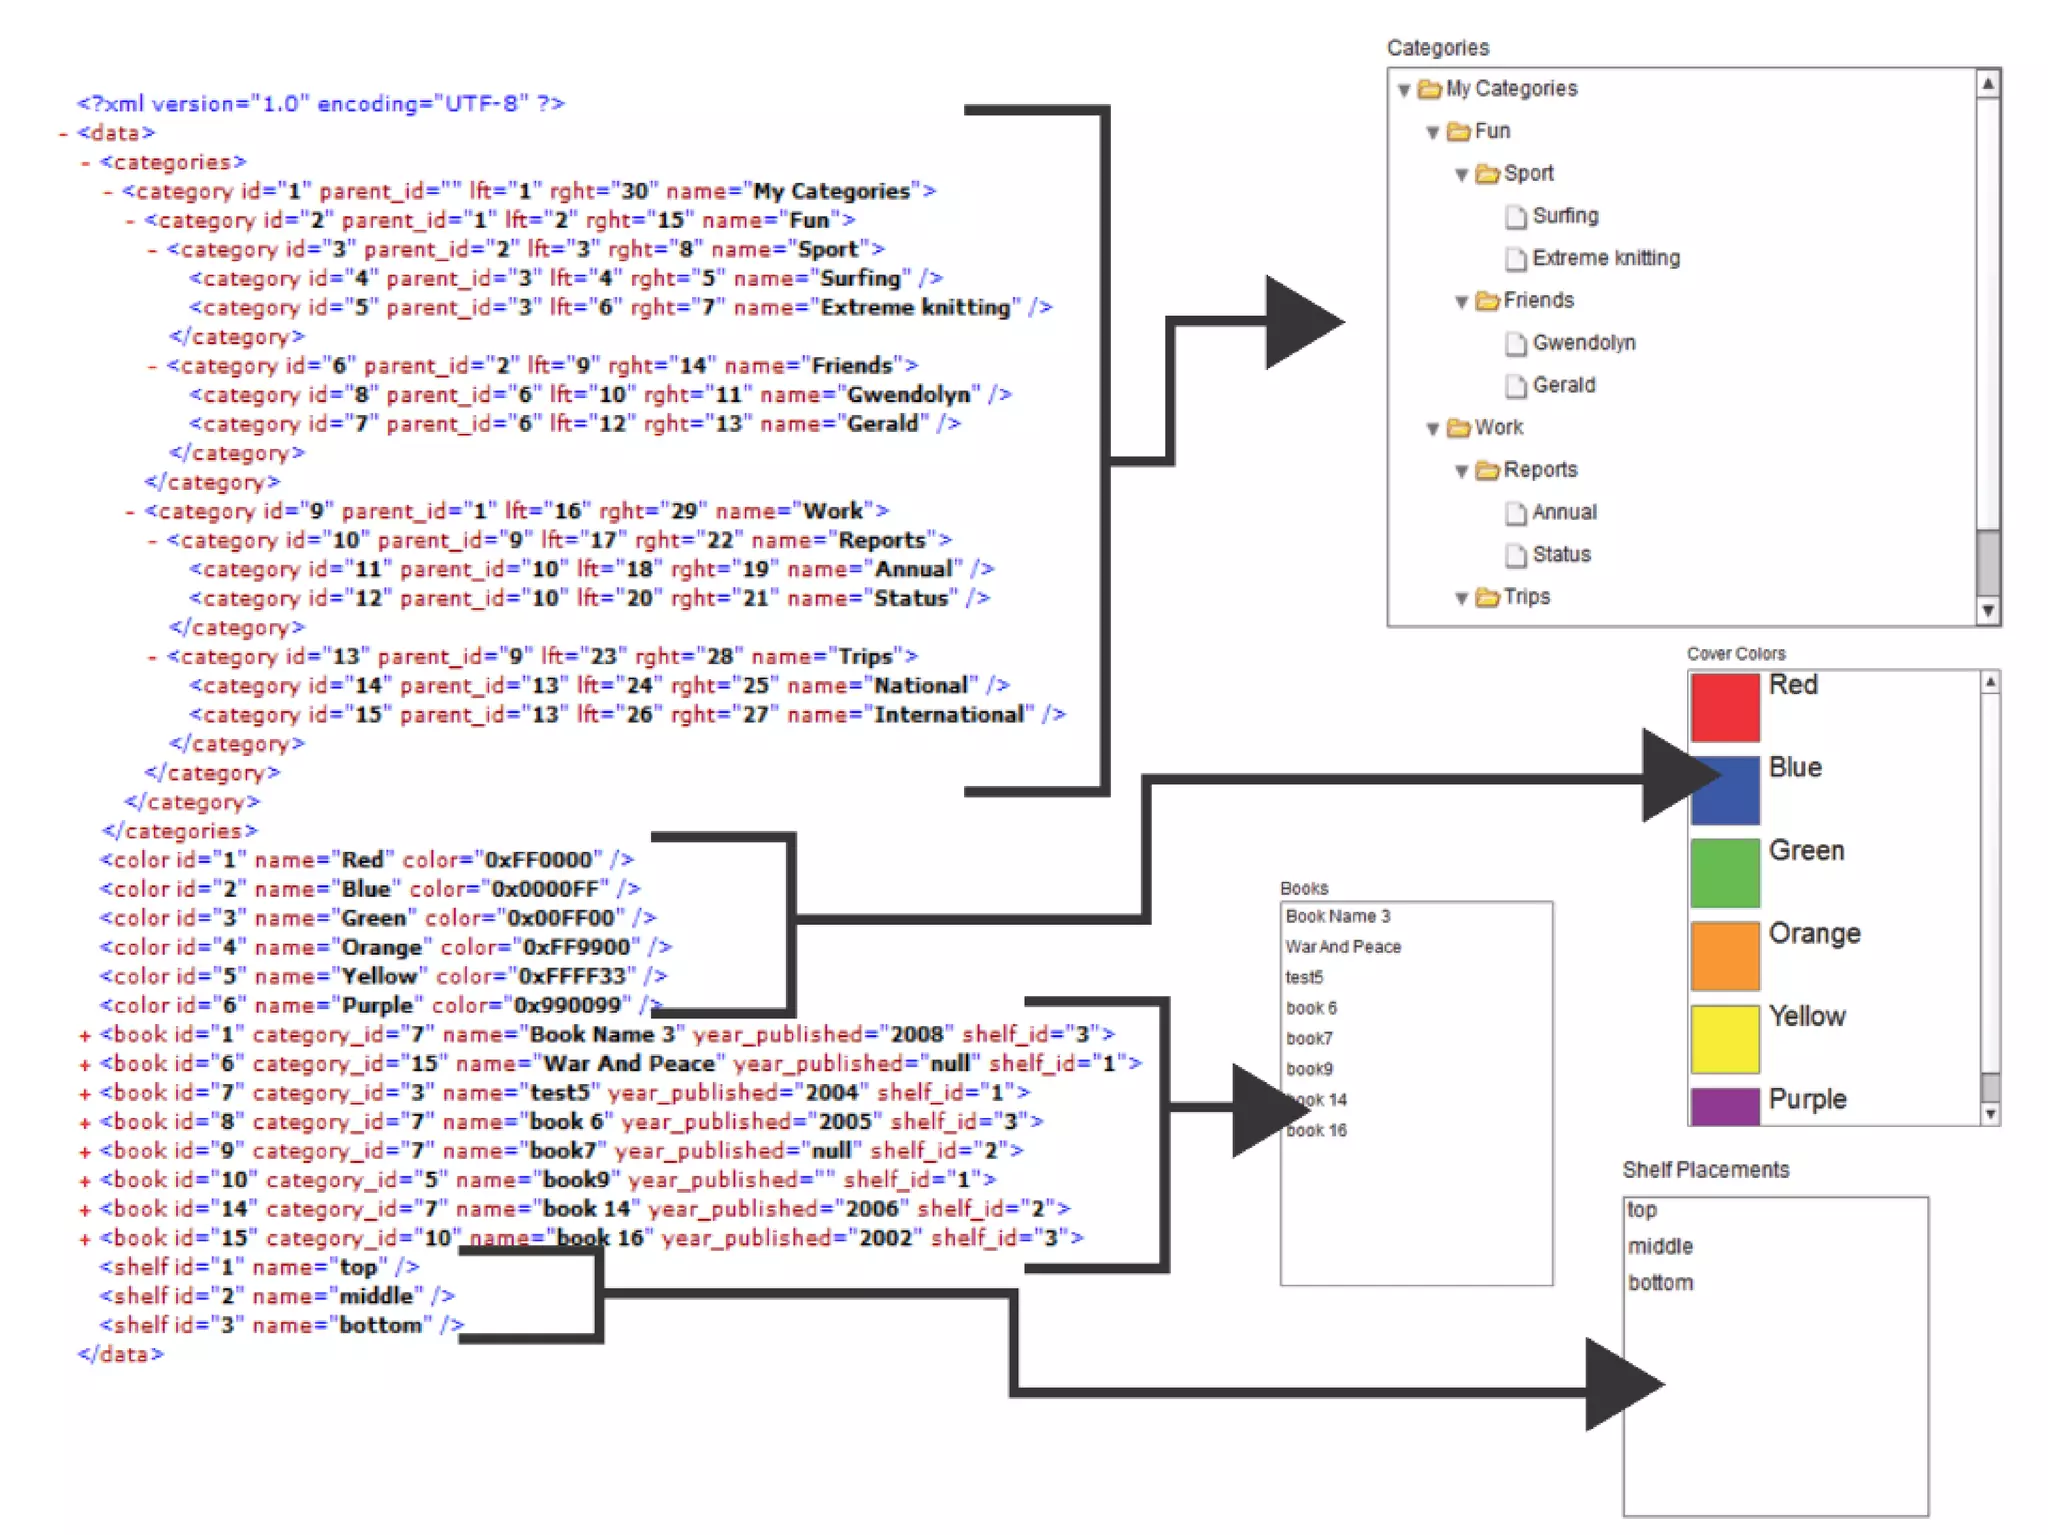Choose the Gerald category item
This screenshot has width=2048, height=1535.
[x=1563, y=385]
